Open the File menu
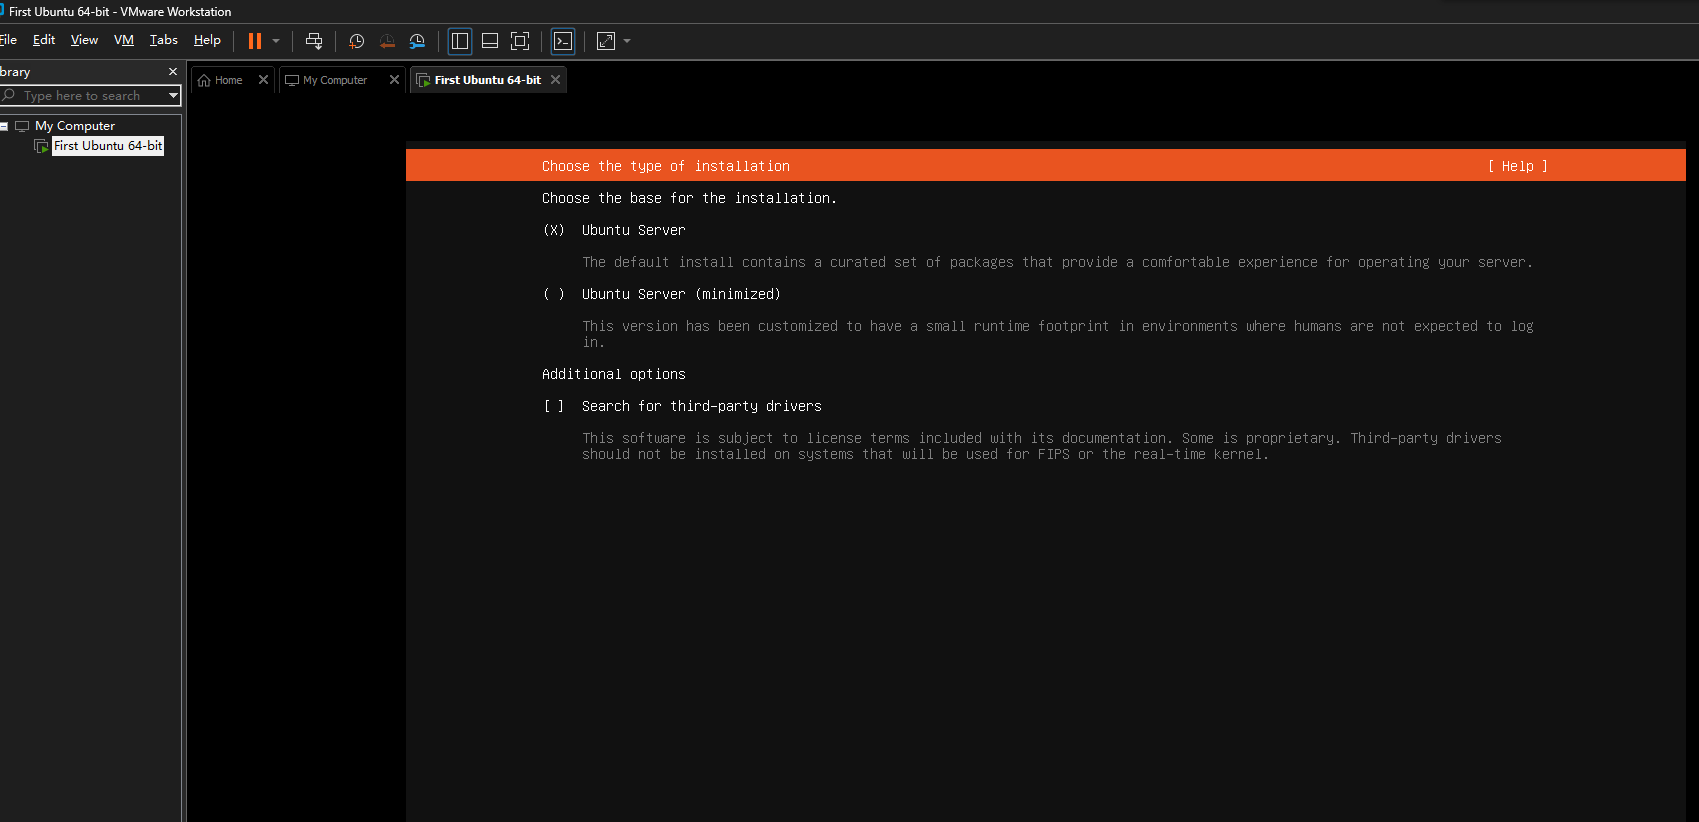The width and height of the screenshot is (1699, 822). tap(8, 40)
